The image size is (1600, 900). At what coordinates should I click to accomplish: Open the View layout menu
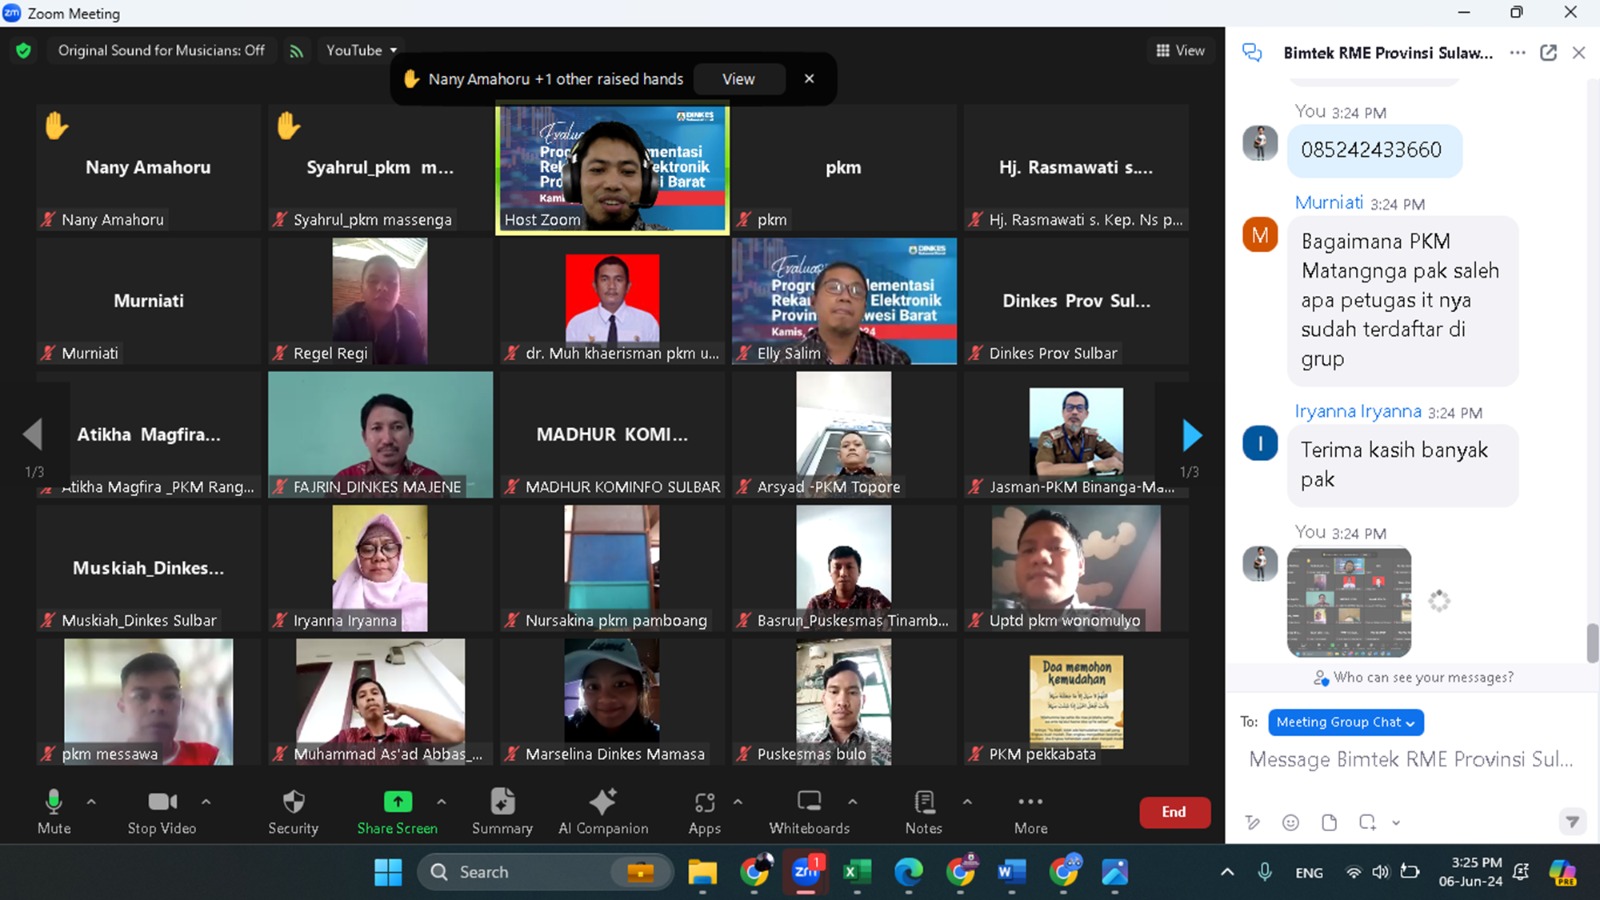(x=1180, y=50)
